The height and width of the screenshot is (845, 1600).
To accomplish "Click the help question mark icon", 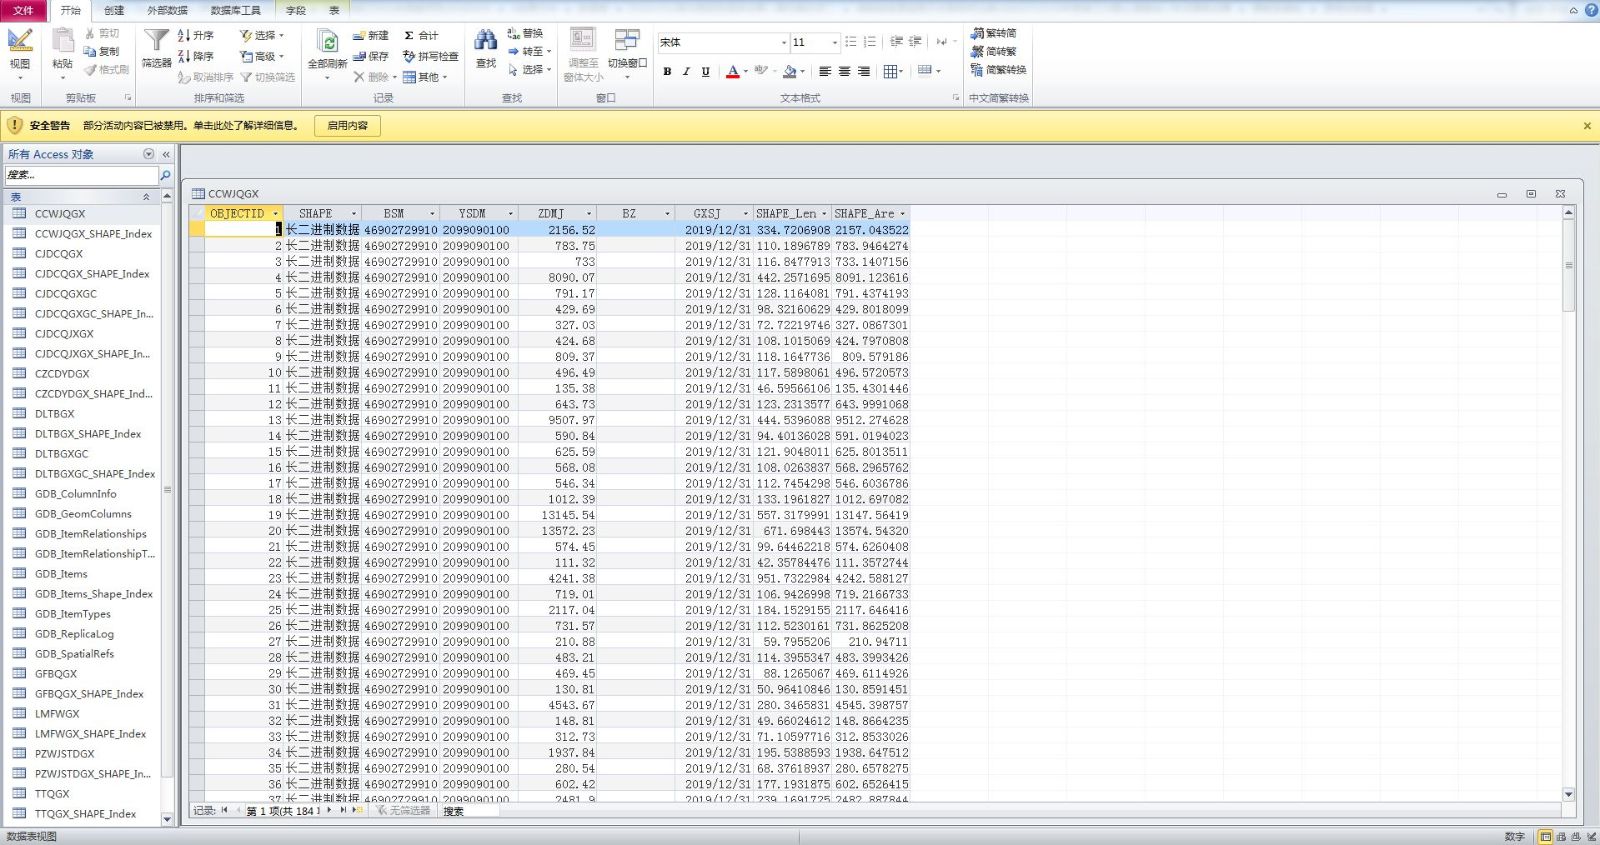I will 1590,10.
